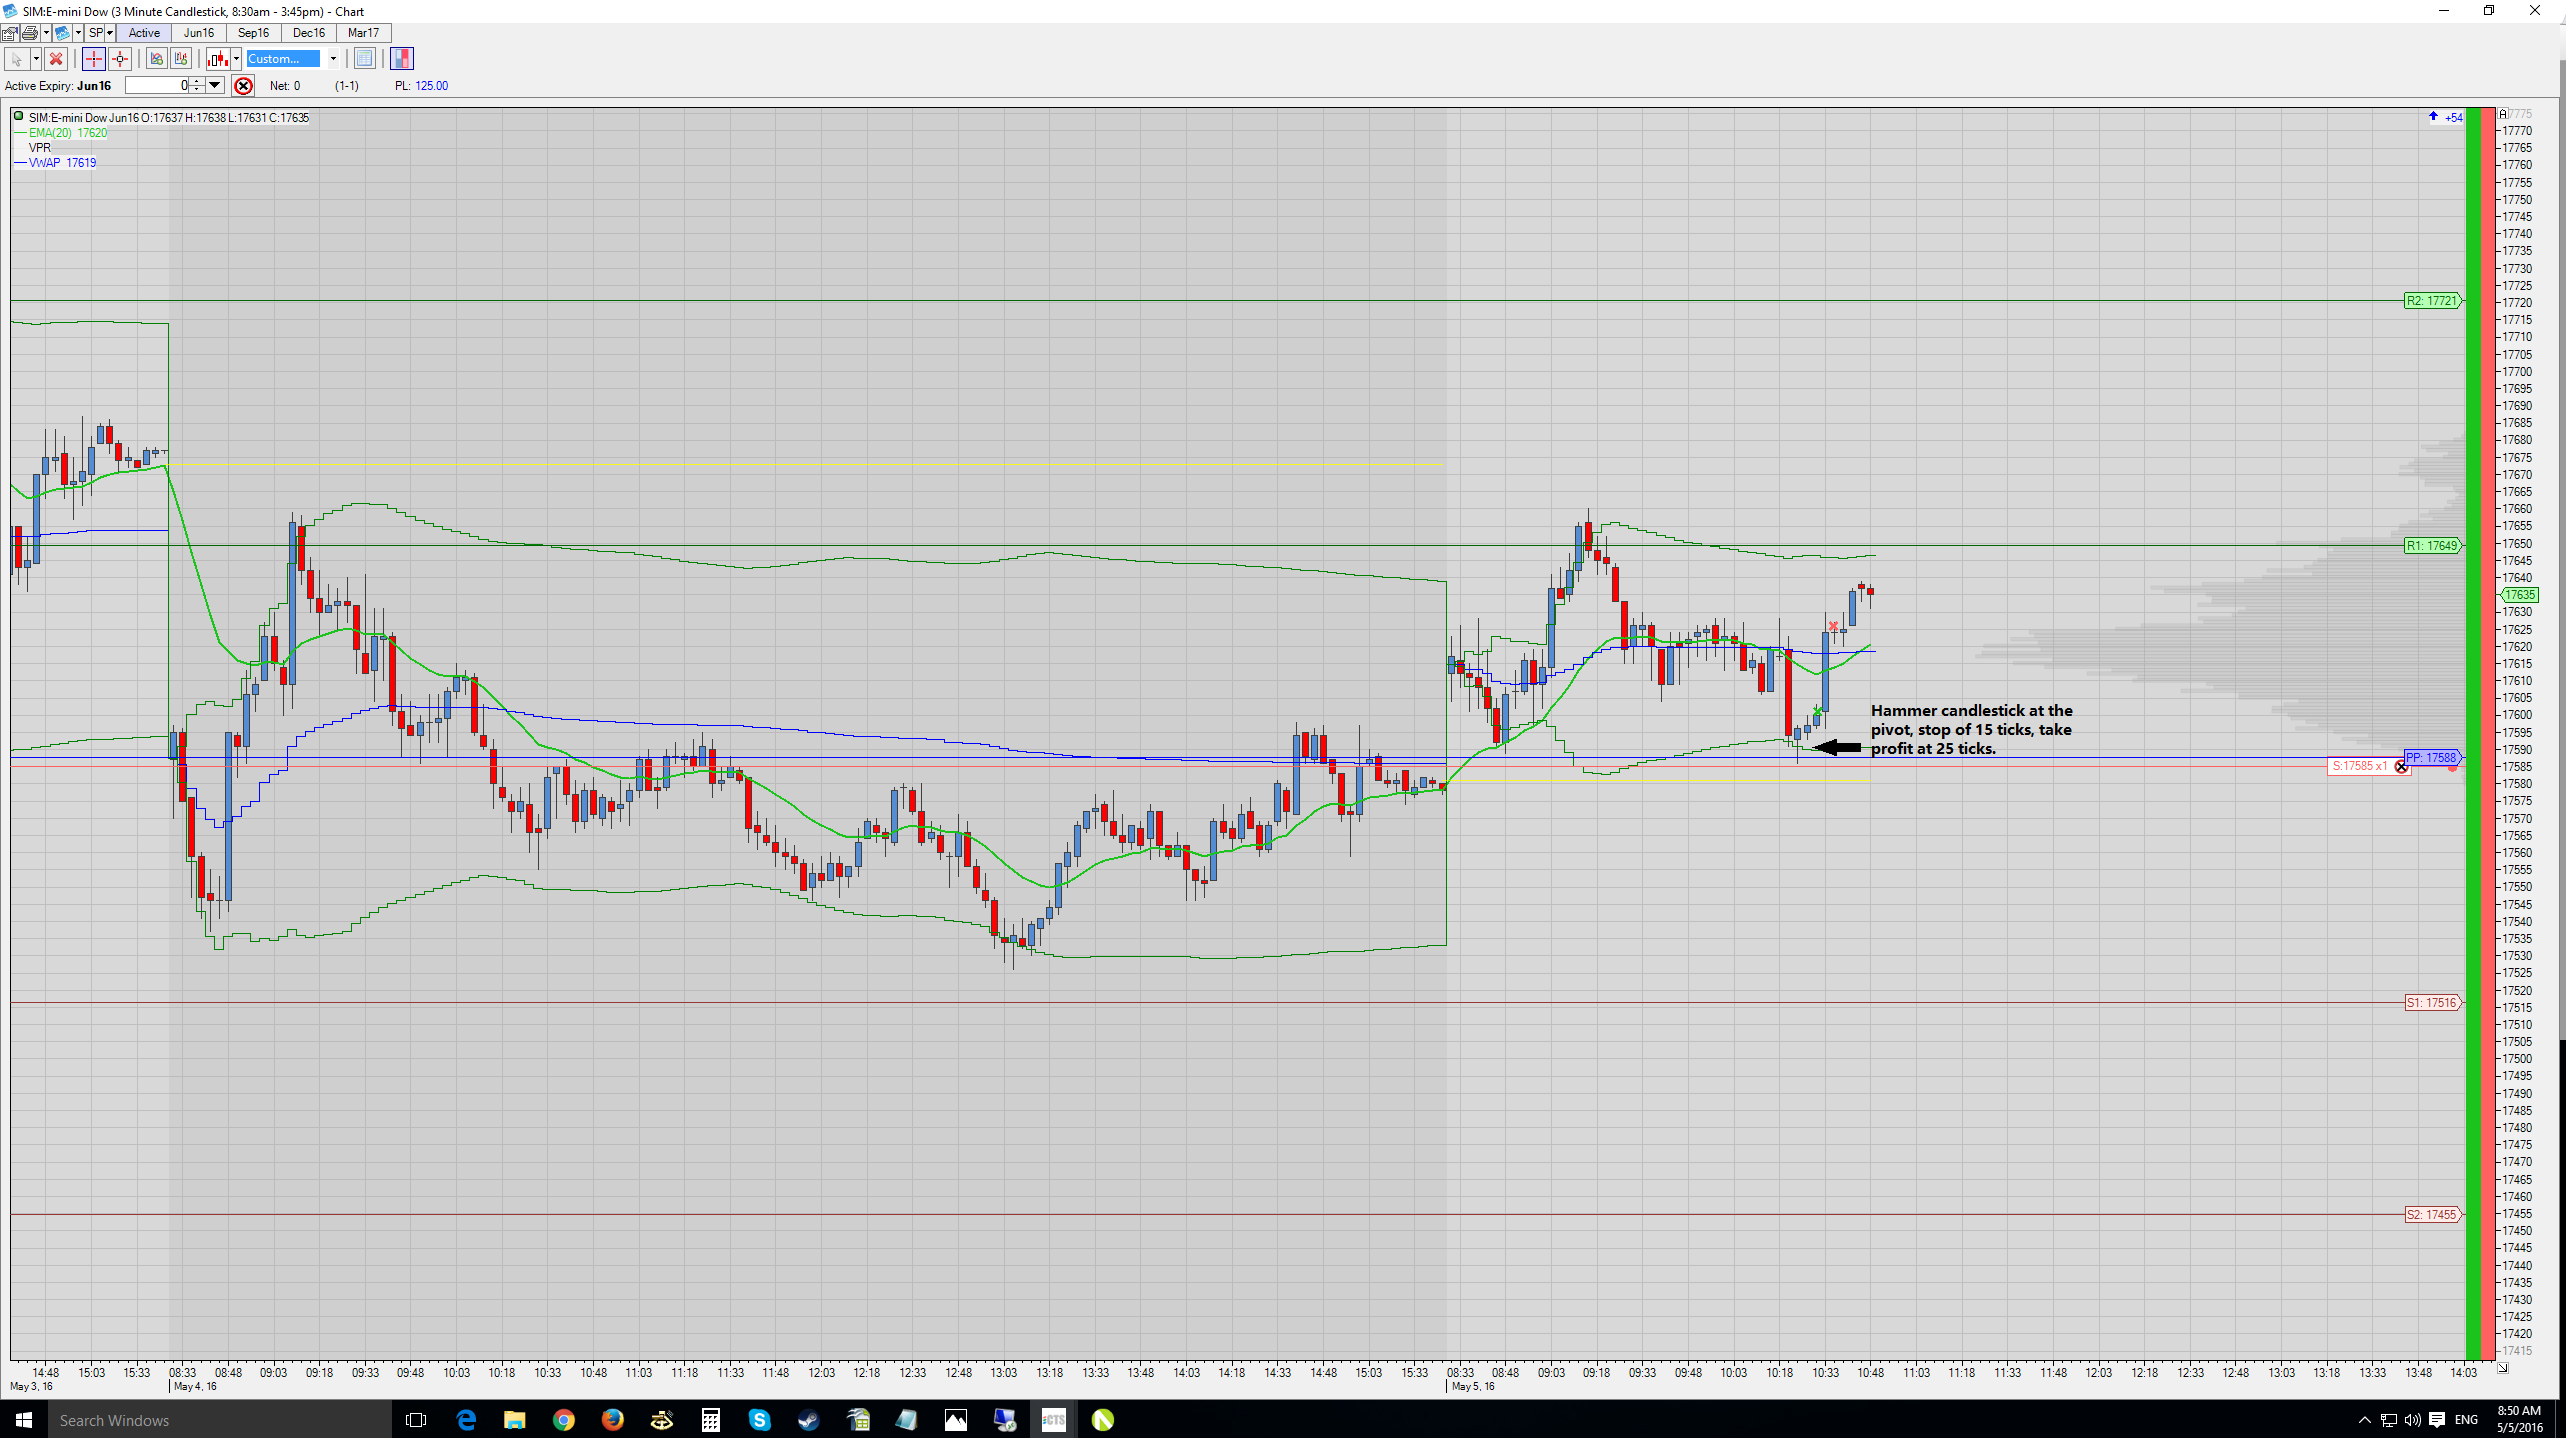Viewport: 2566px width, 1438px height.
Task: Open the Windows Start menu
Action: pyautogui.click(x=24, y=1420)
